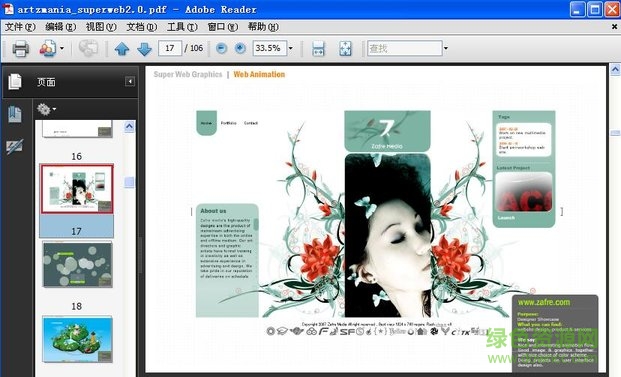
Task: Click the 106 total pages text
Action: coord(196,48)
